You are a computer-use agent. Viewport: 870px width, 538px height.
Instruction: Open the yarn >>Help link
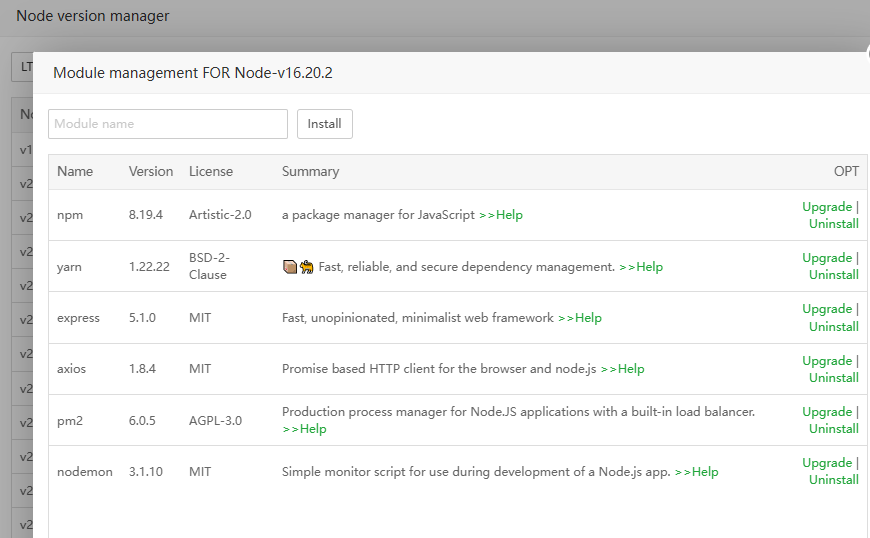(x=641, y=267)
